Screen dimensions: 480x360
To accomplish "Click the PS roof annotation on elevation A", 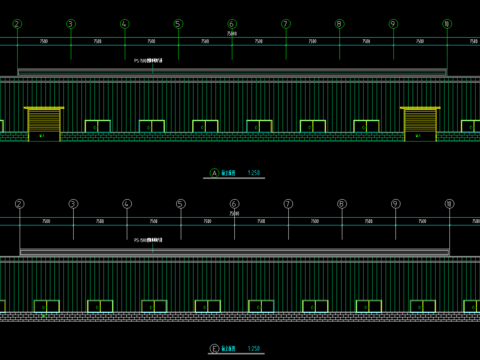I will tap(148, 61).
